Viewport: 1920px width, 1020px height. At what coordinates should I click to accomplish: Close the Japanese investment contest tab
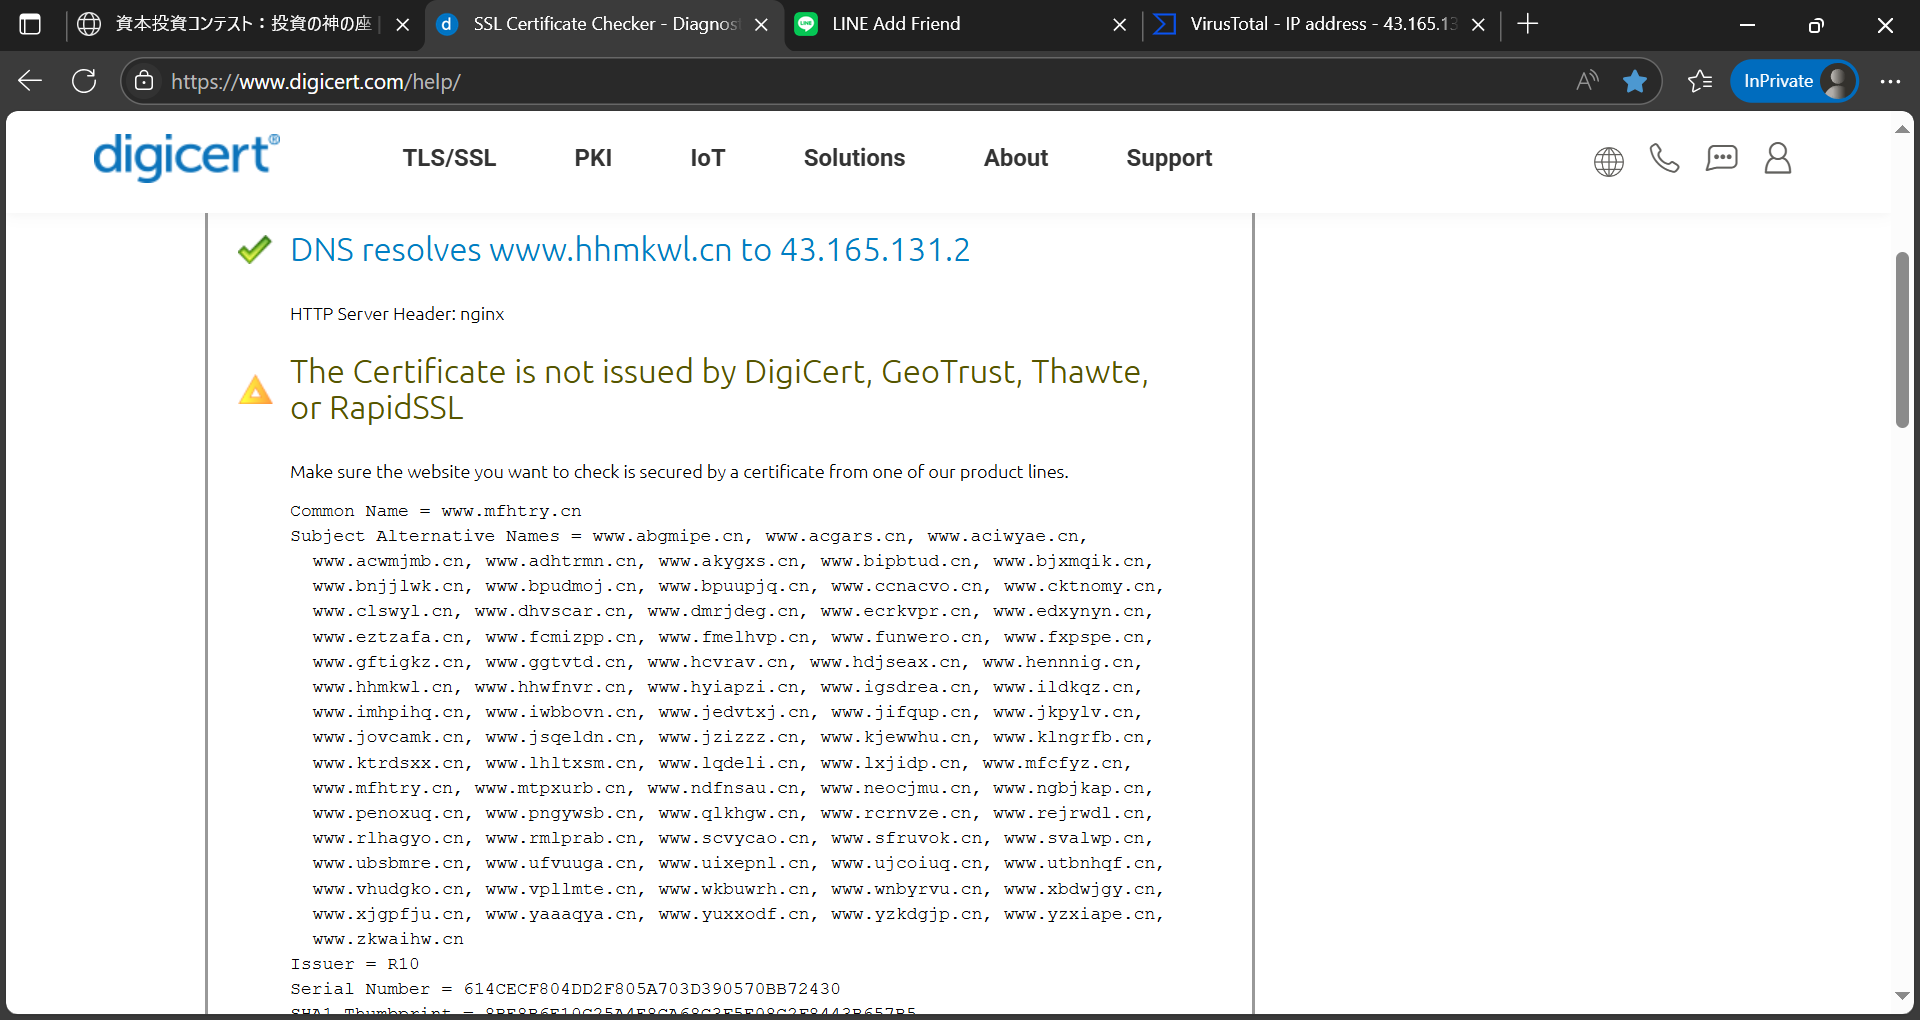403,25
